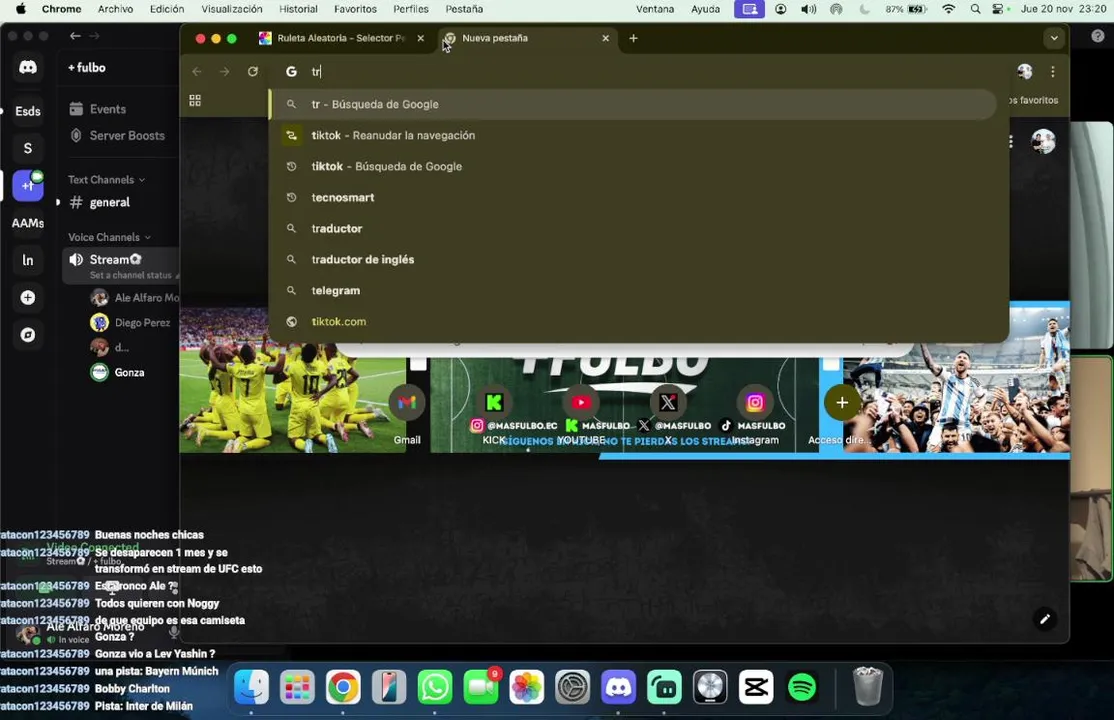Open Finder from the Dock
The height and width of the screenshot is (720, 1114).
tap(252, 687)
